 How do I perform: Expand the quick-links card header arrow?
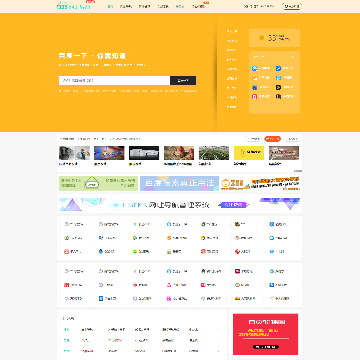coord(293,57)
